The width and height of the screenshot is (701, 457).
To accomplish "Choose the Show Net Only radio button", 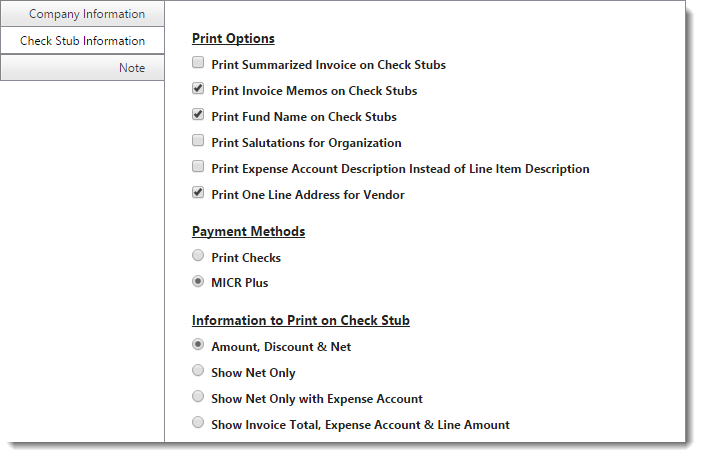I will pyautogui.click(x=198, y=372).
